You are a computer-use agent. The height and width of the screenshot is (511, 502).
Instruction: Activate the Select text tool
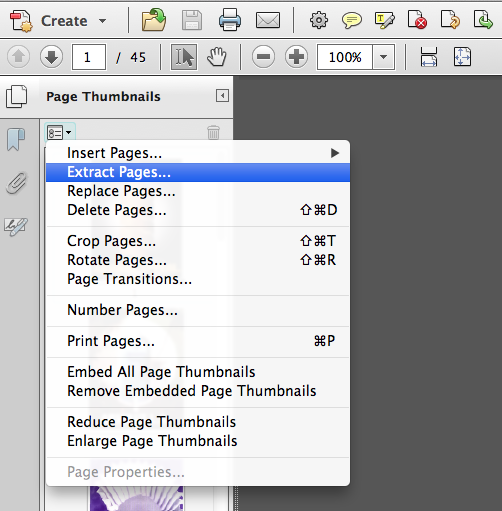point(184,57)
